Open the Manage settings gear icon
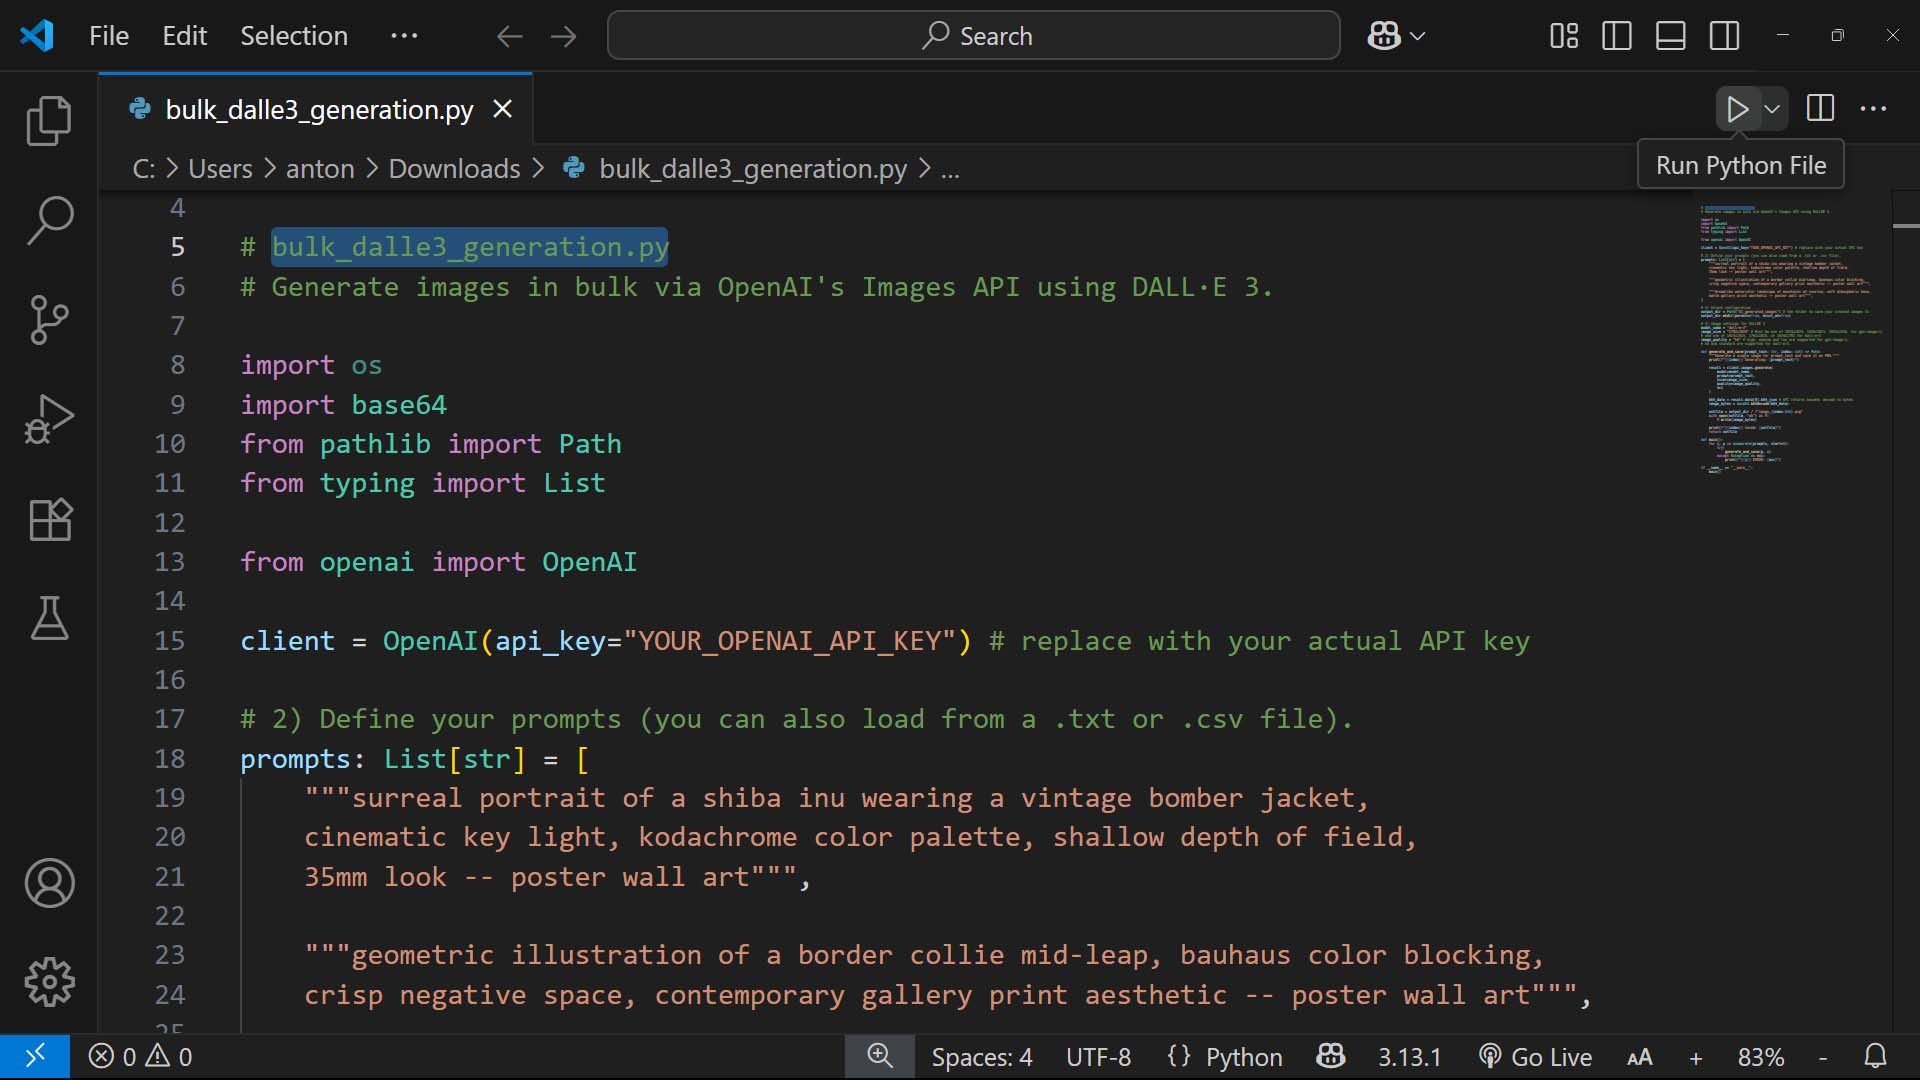 point(48,982)
